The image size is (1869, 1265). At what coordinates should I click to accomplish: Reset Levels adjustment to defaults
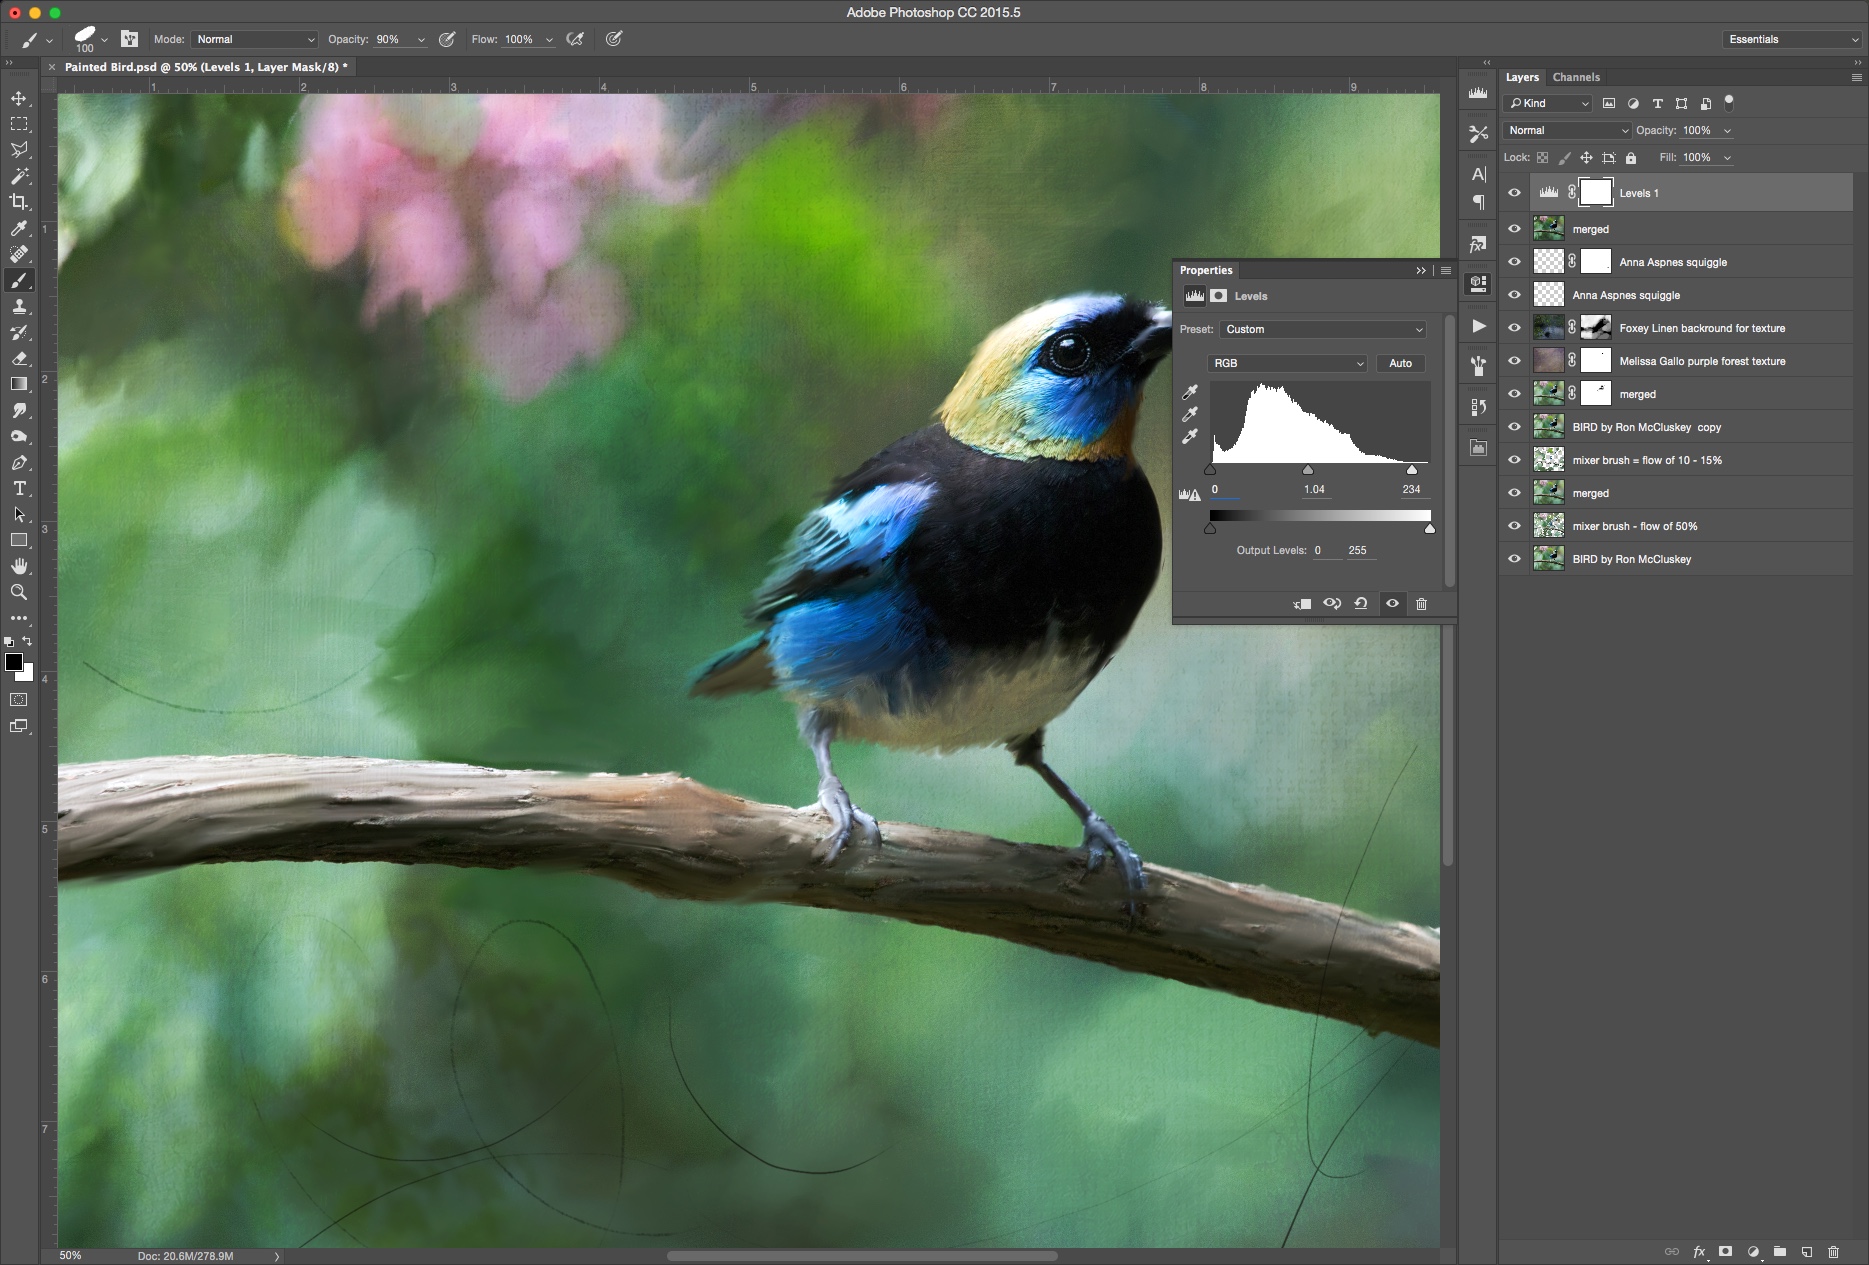pos(1361,604)
